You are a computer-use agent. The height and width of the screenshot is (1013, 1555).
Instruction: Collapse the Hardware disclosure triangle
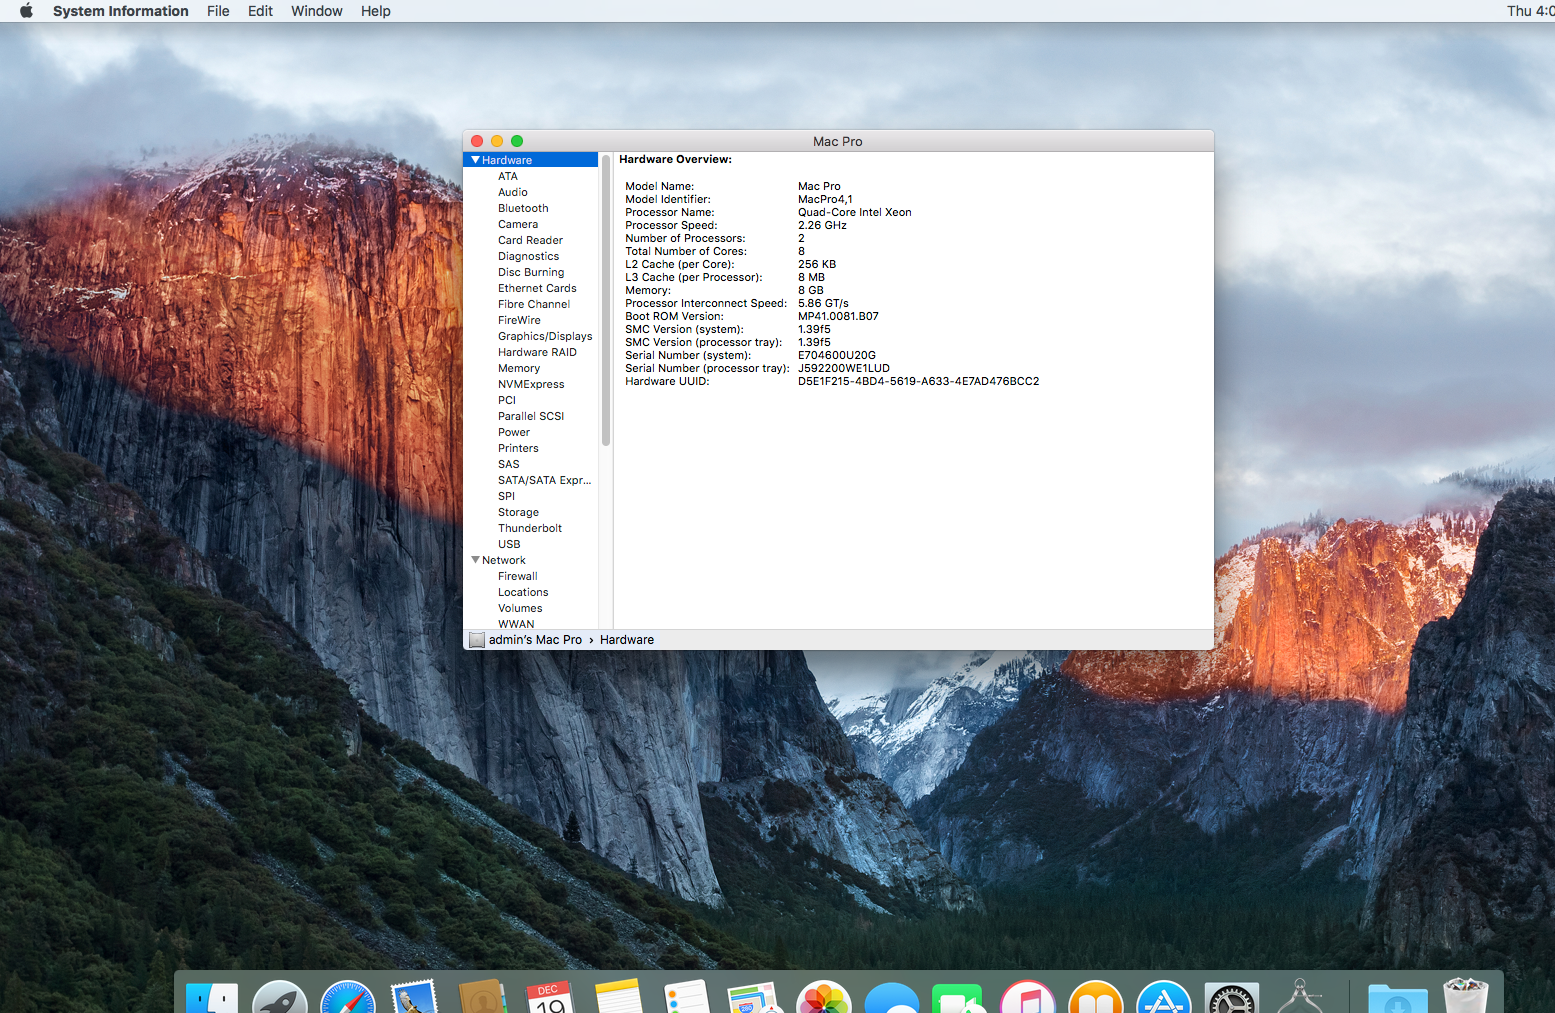[476, 160]
